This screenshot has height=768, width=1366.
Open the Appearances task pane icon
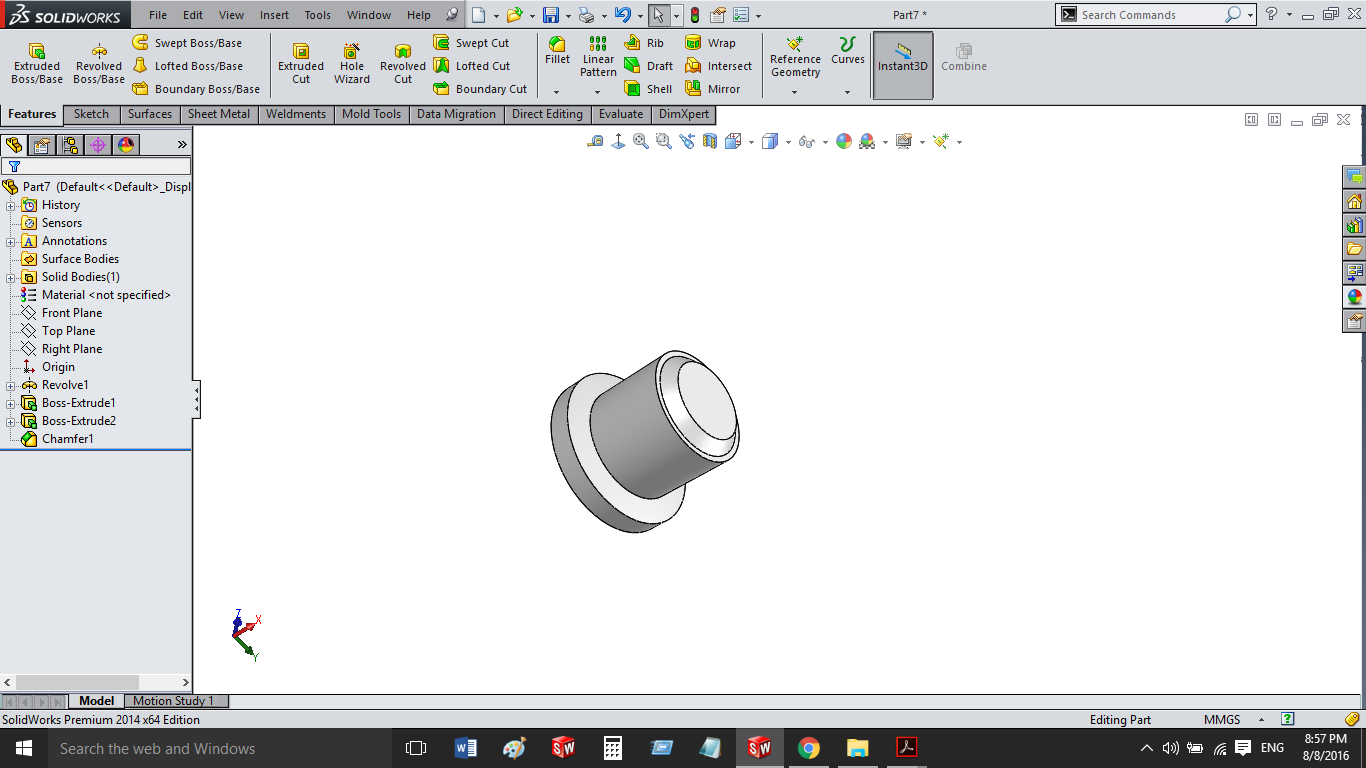pos(1355,296)
